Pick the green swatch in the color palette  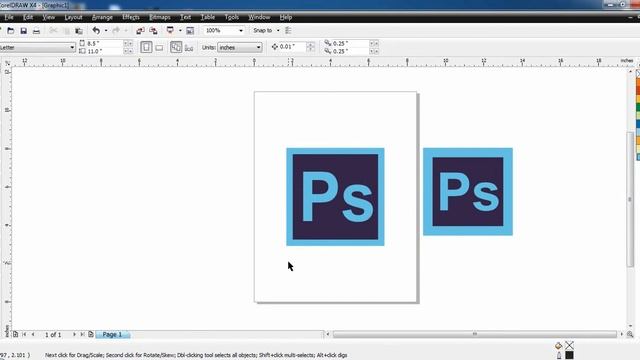click(x=638, y=107)
